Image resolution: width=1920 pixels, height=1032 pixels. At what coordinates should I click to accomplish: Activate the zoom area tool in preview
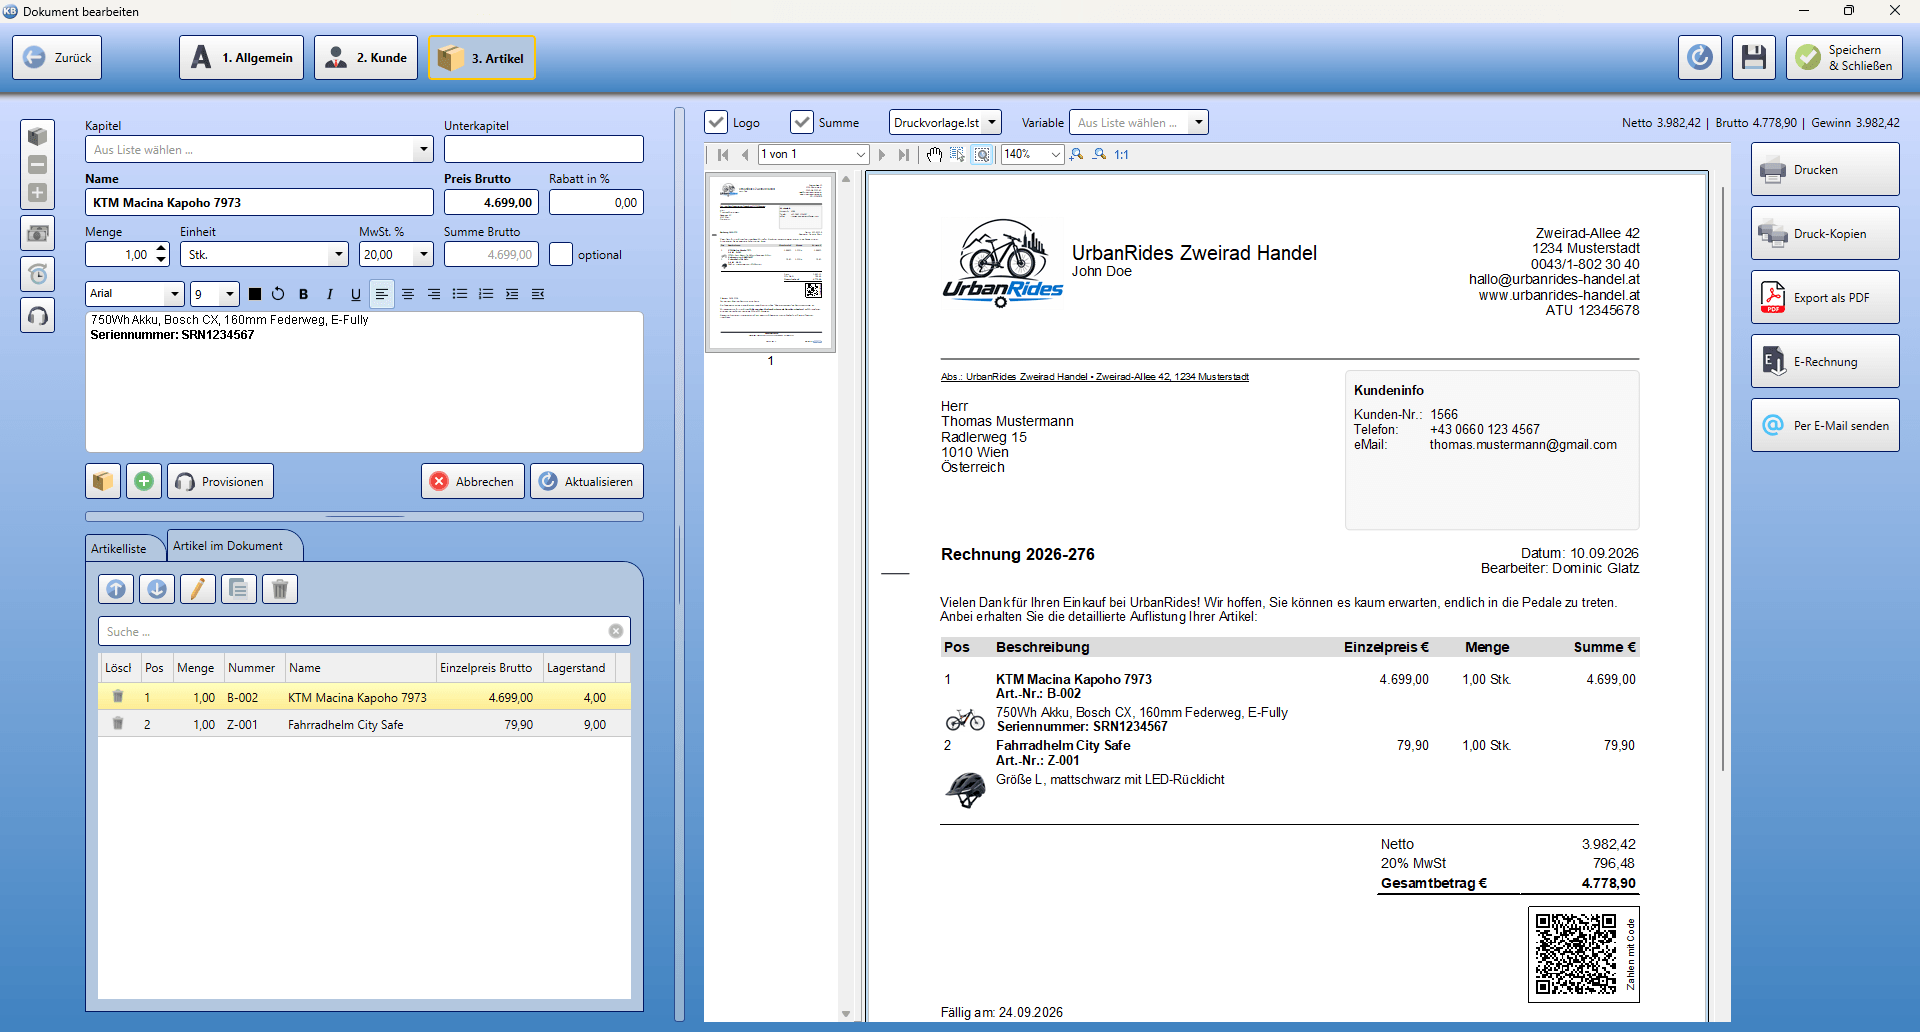click(x=983, y=154)
